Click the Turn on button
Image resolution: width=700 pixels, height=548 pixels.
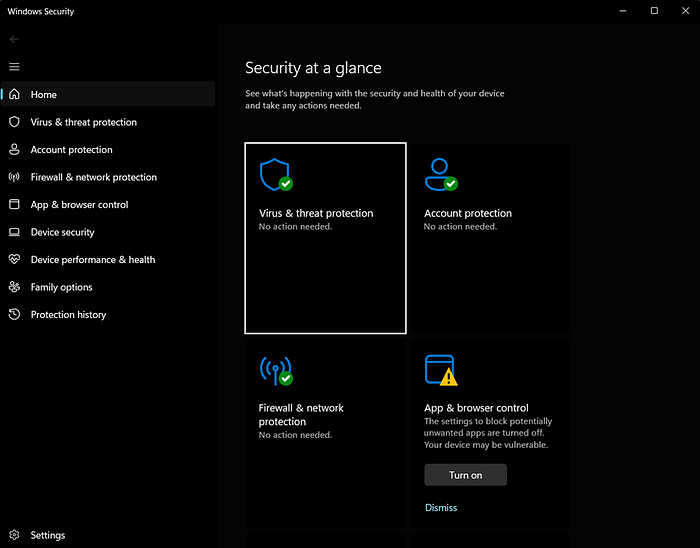[465, 475]
